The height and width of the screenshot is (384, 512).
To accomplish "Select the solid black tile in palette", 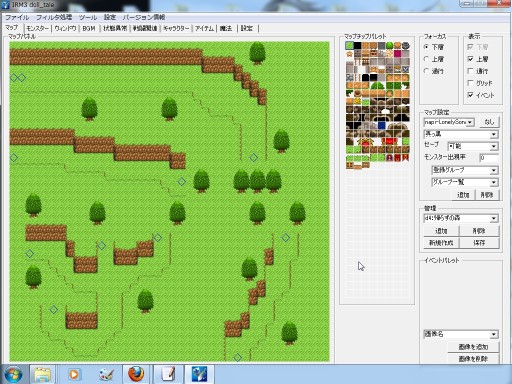I will point(358,45).
